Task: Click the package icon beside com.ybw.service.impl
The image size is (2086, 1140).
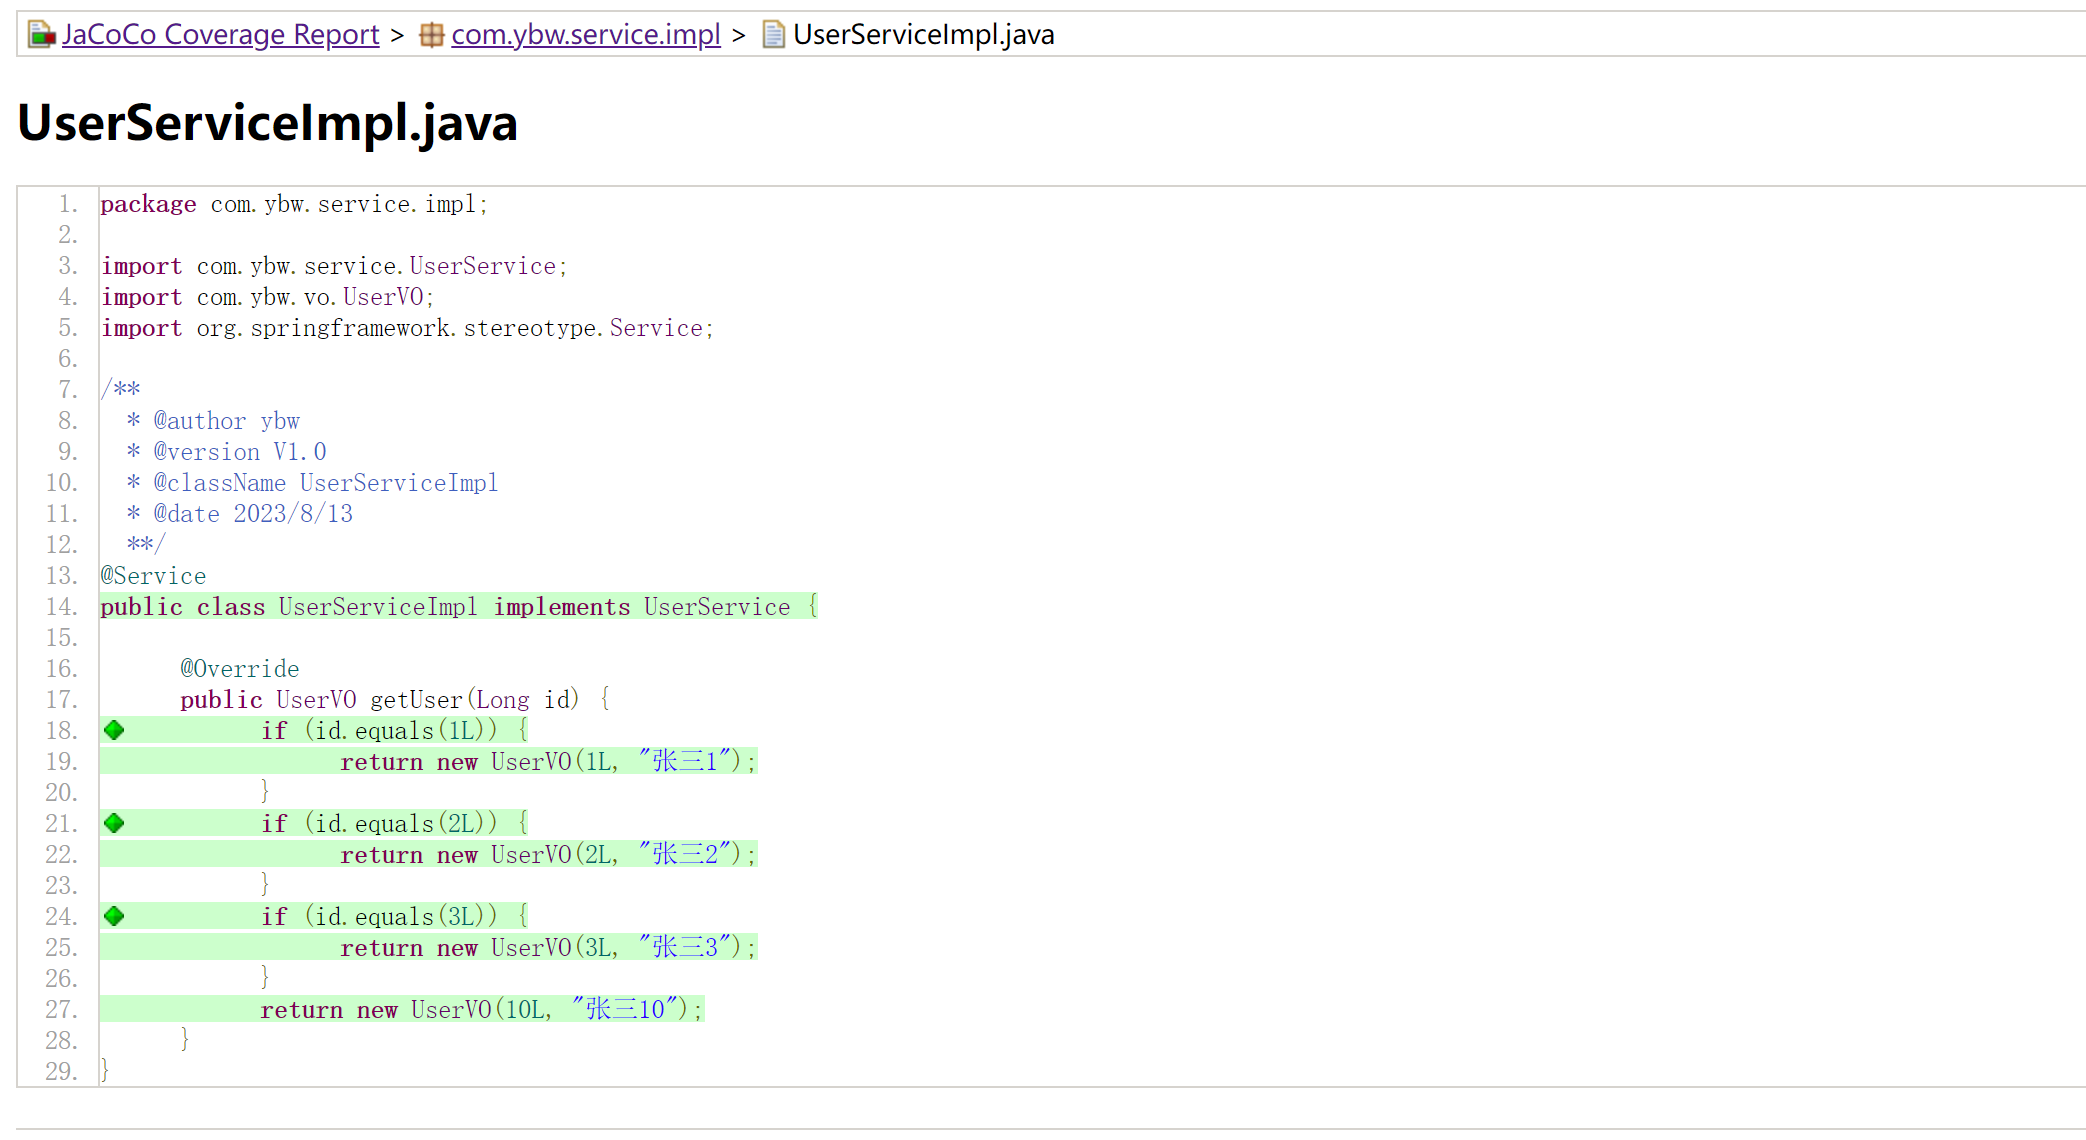Action: click(431, 35)
